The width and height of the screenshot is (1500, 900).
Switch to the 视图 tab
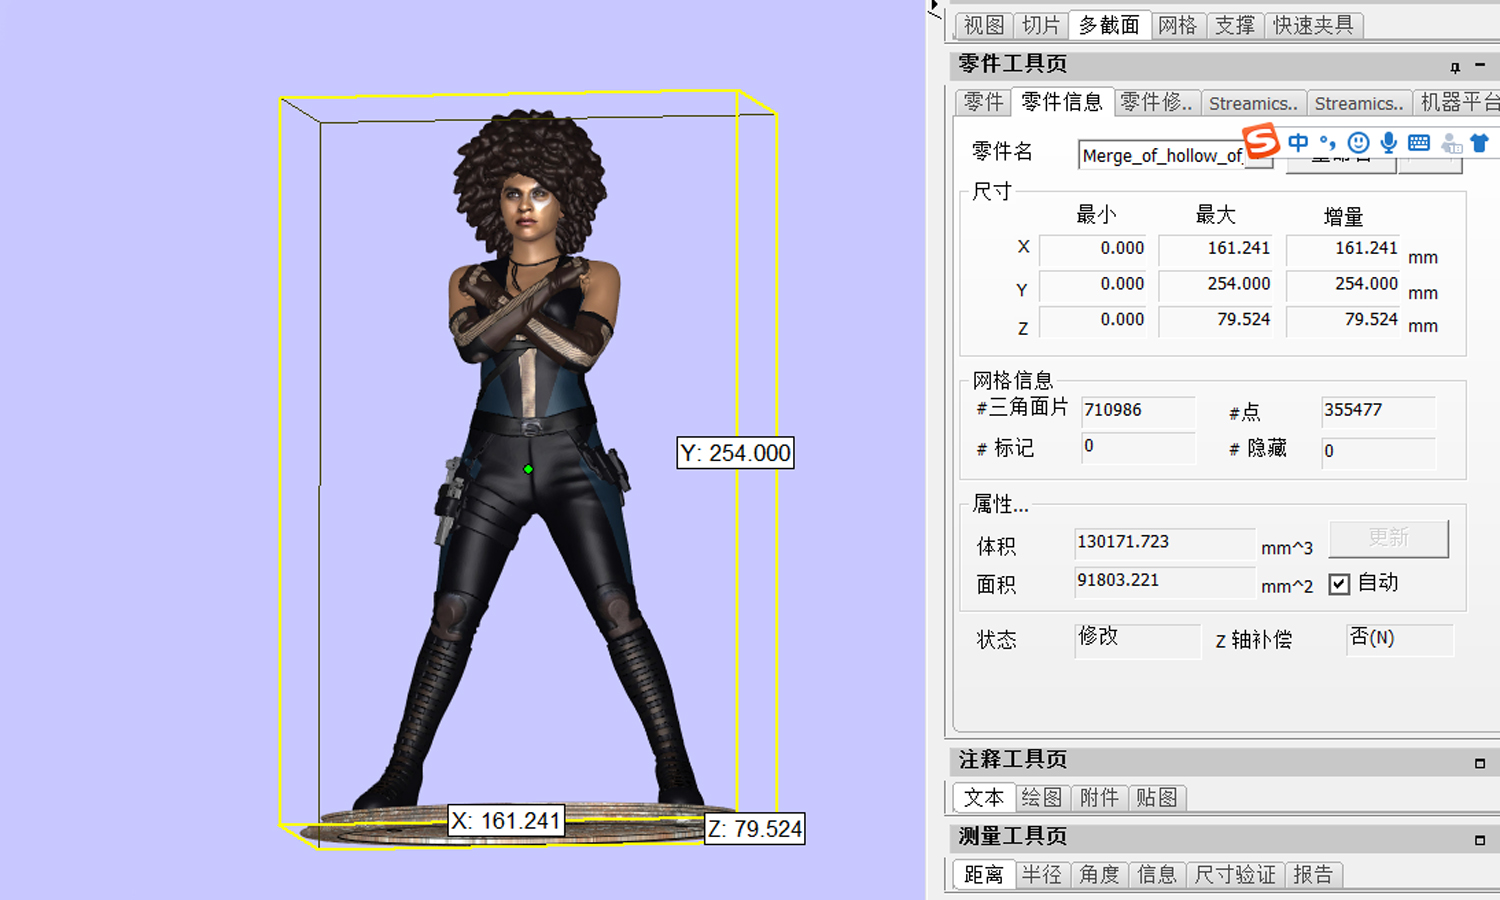pyautogui.click(x=983, y=25)
